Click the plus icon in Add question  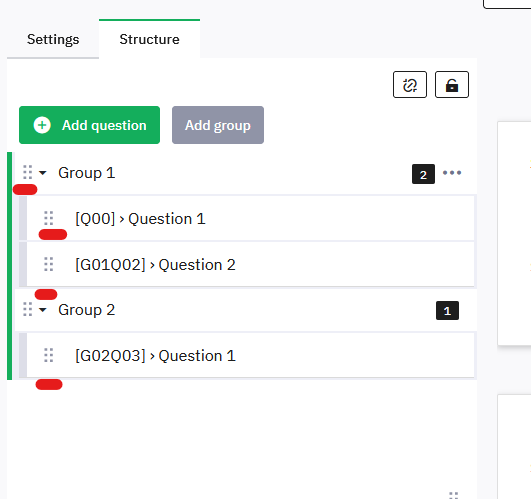42,125
